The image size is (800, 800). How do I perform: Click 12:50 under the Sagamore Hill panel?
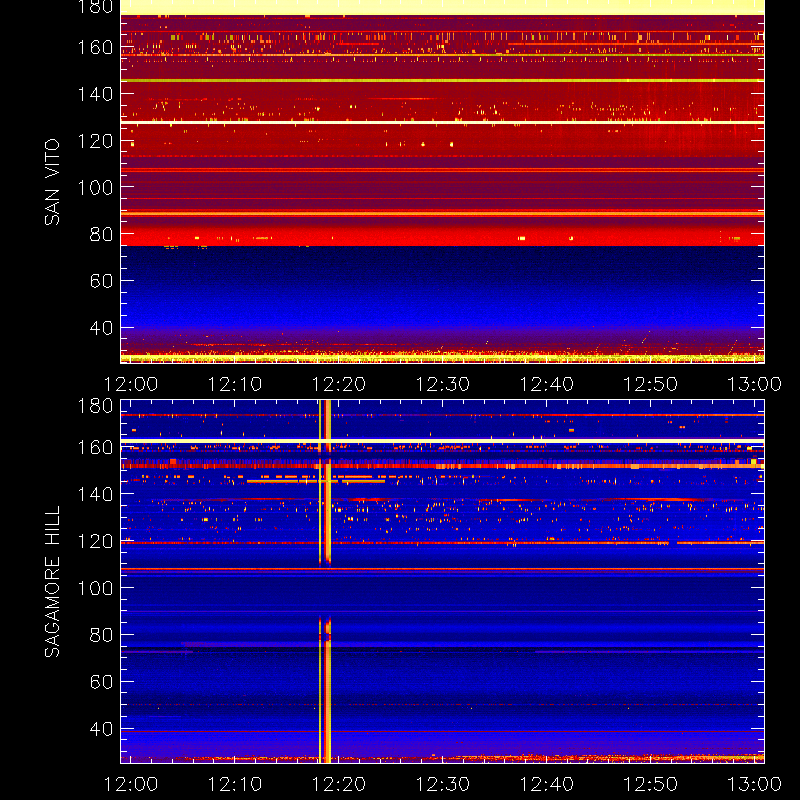(651, 784)
